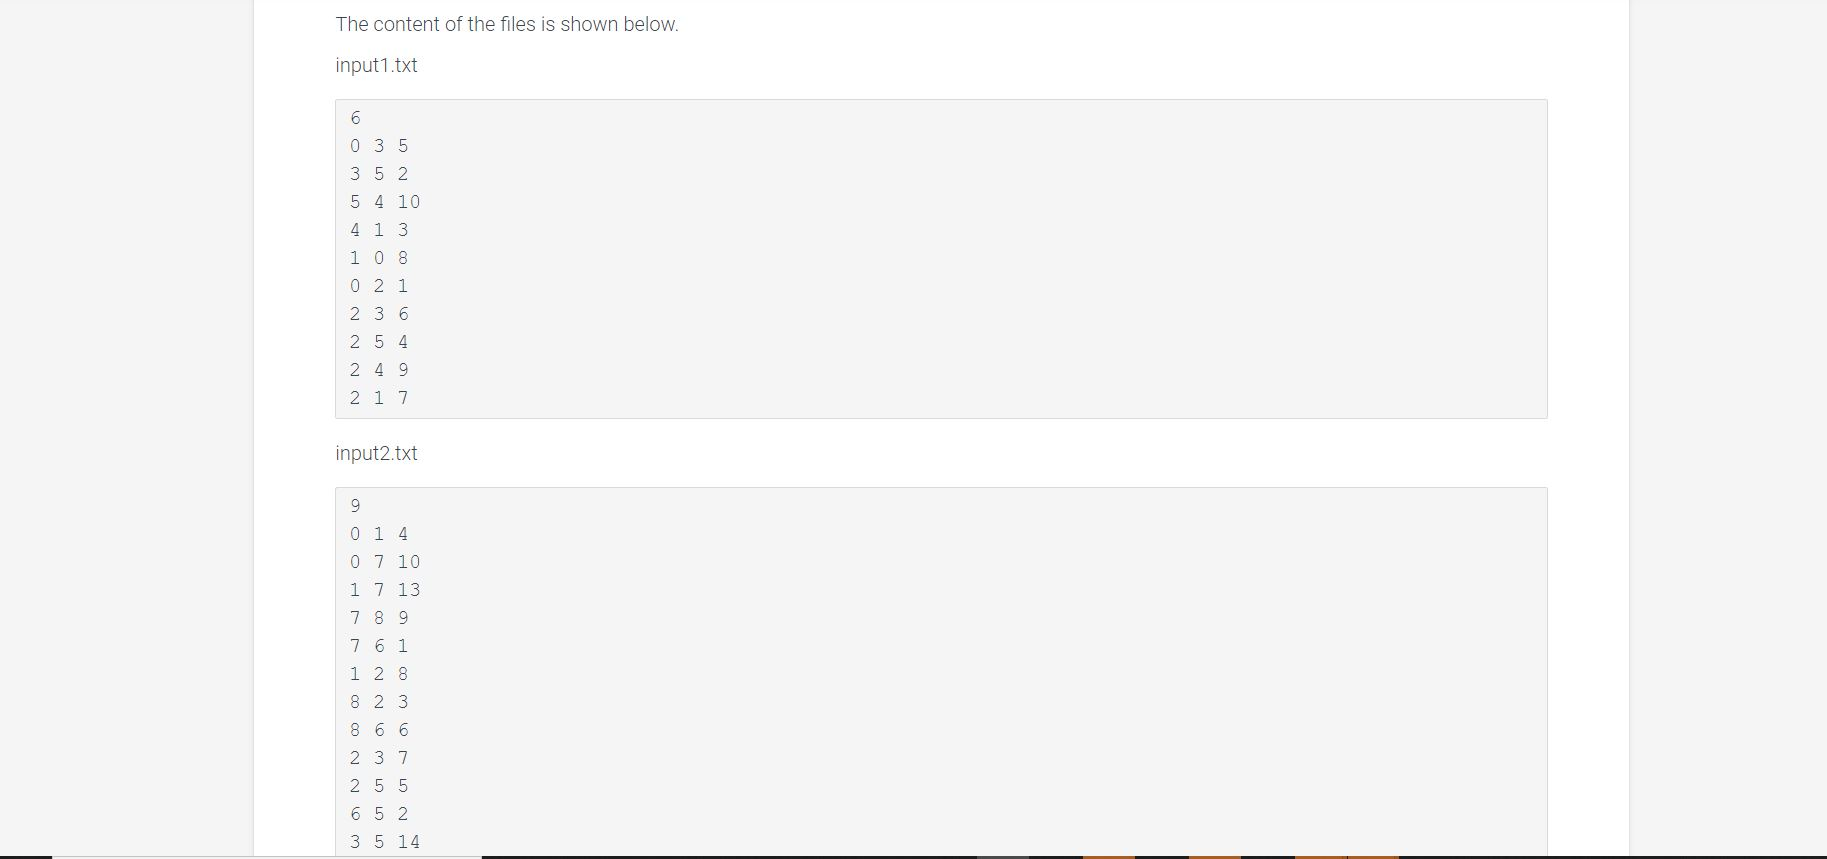The width and height of the screenshot is (1827, 859).
Task: Click the '8 2 3' line in input2.txt
Action: point(379,702)
